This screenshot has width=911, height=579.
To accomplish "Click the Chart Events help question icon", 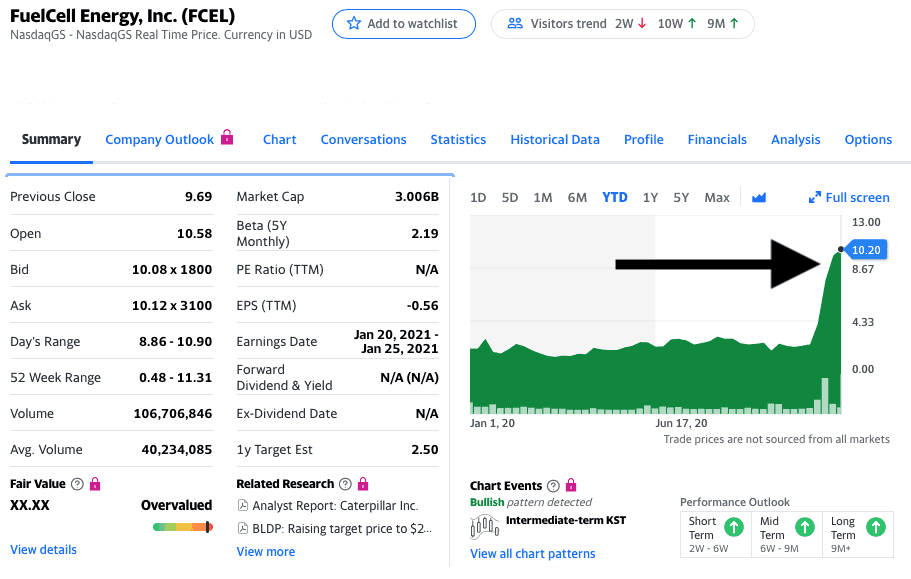I will (x=554, y=486).
